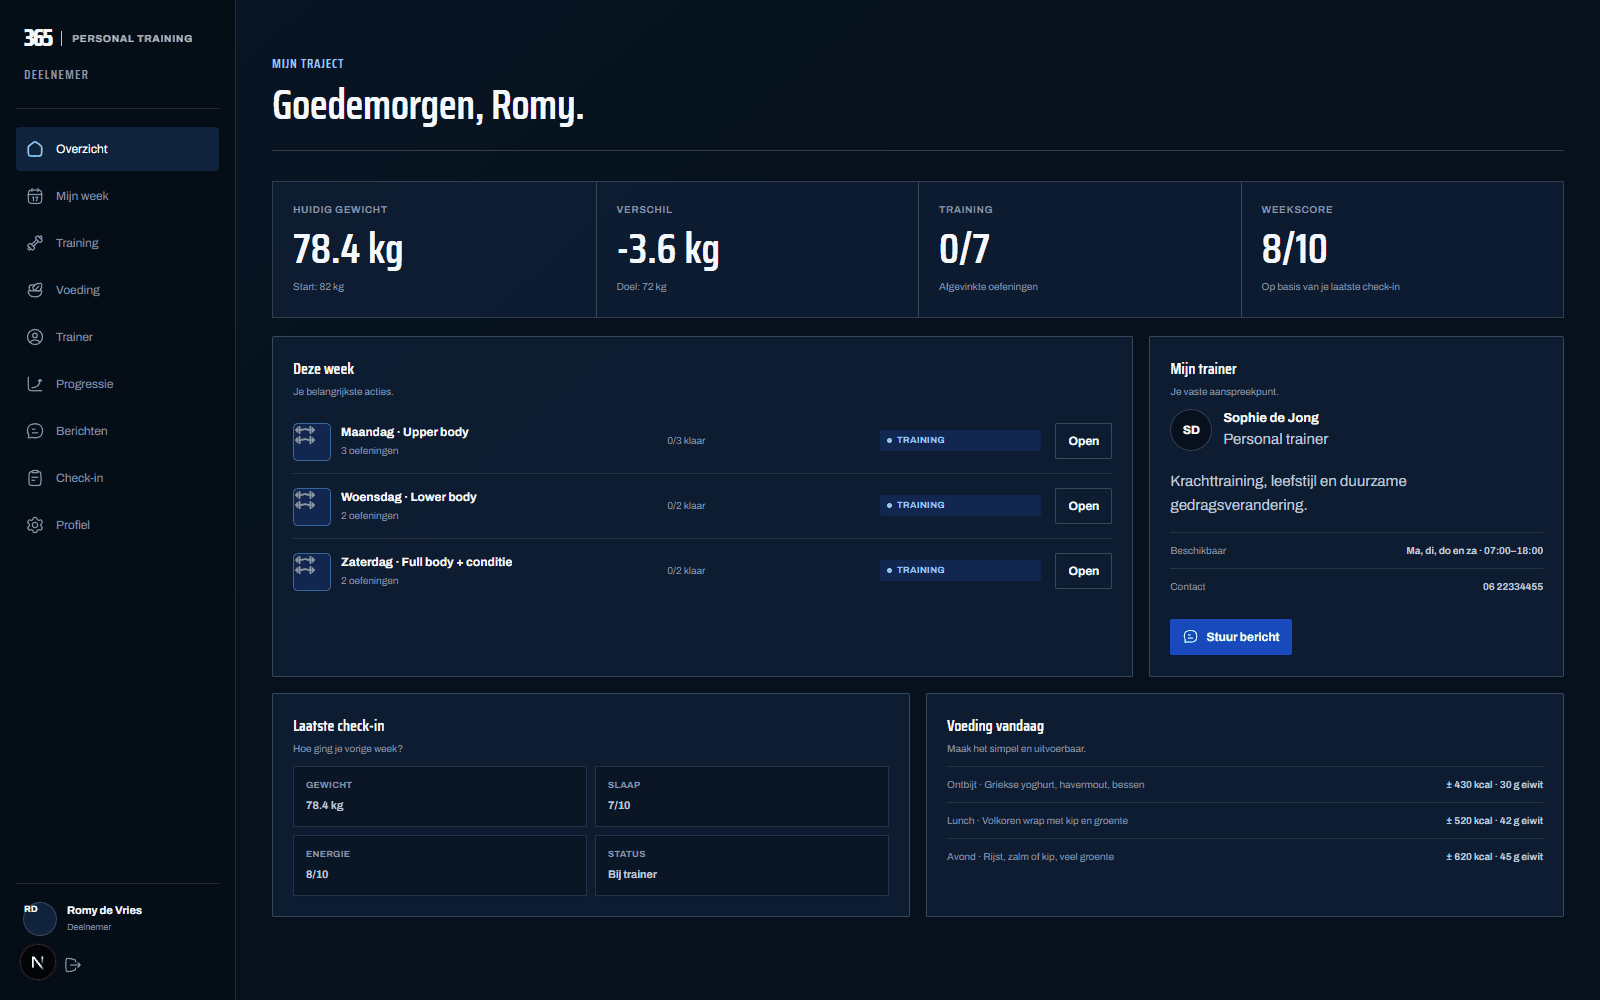
Task: Select the Check-in menu item label
Action: 80,478
